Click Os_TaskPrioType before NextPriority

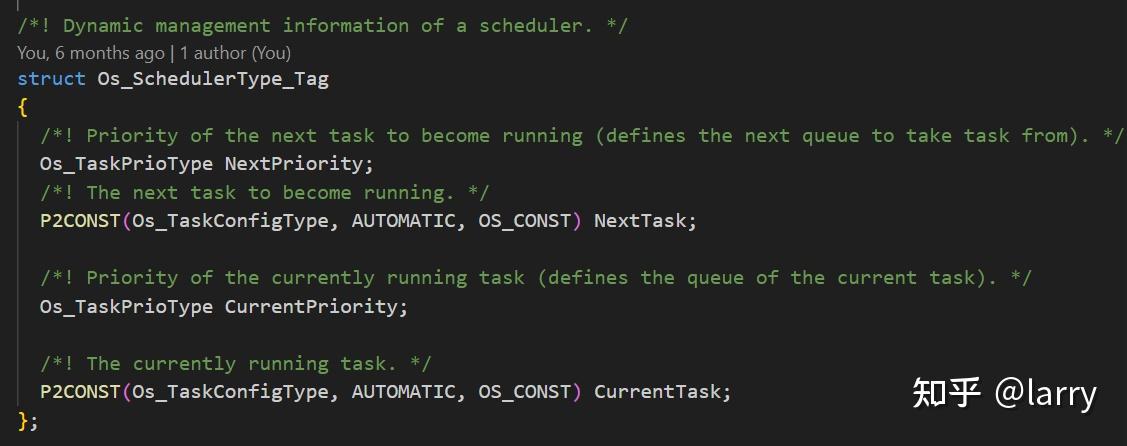(x=126, y=164)
